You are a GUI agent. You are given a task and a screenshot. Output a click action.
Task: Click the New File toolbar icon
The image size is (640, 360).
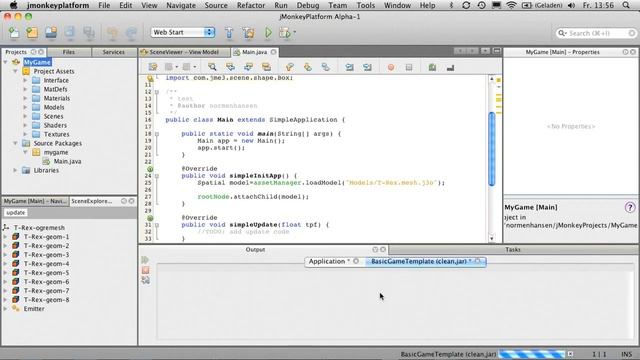pos(14,33)
